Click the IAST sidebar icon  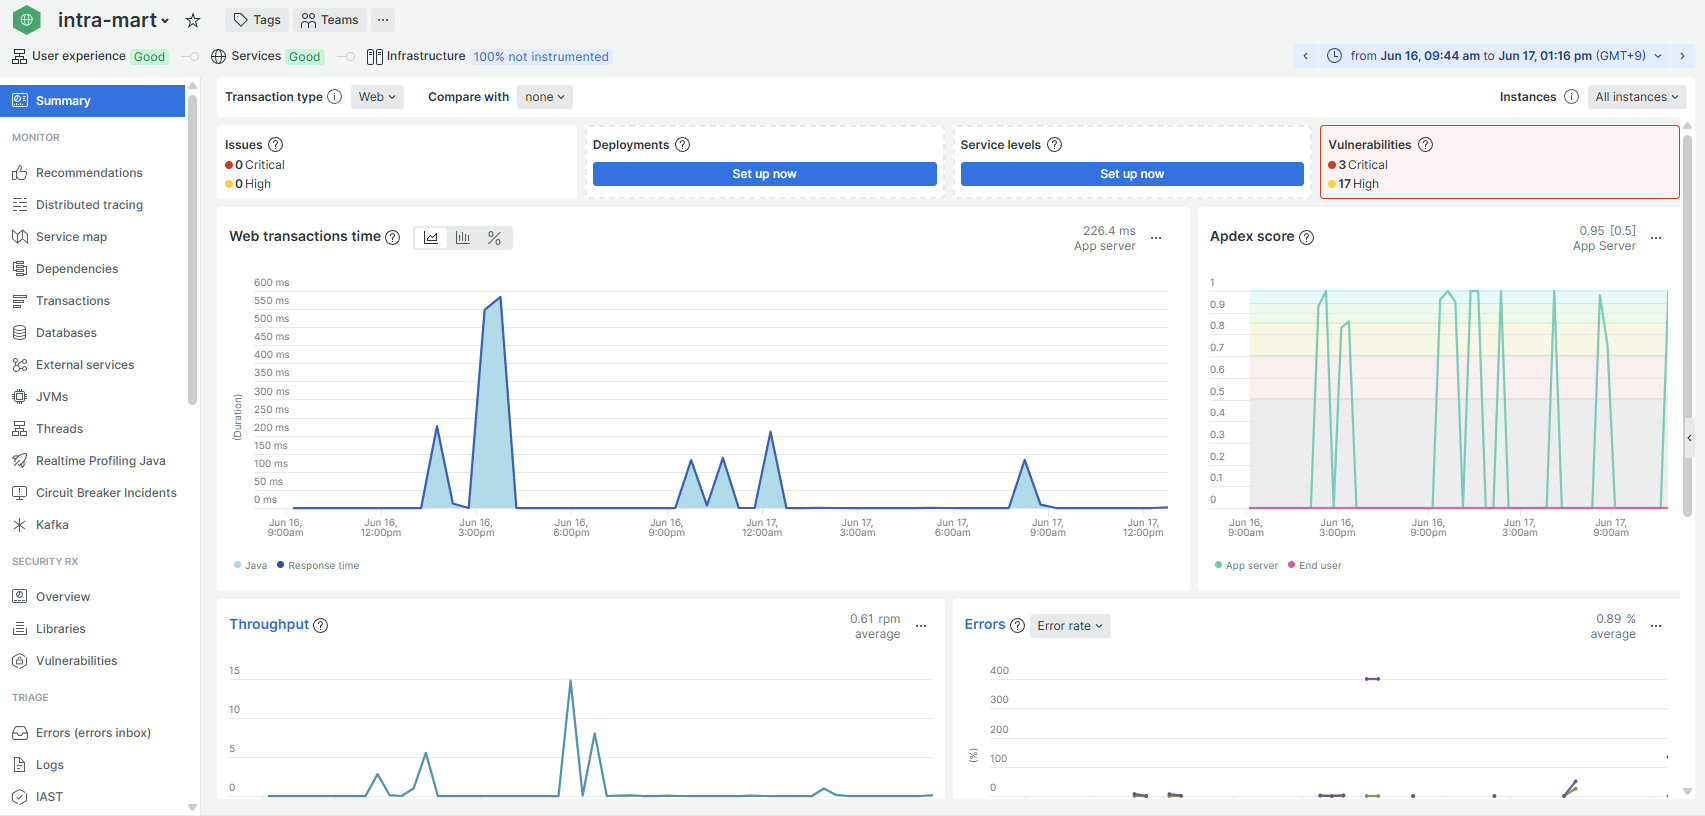(19, 797)
